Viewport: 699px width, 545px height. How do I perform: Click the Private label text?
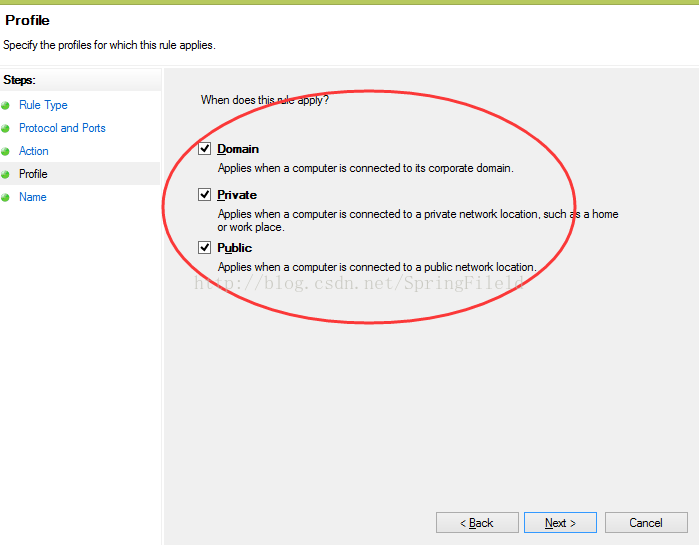[237, 195]
